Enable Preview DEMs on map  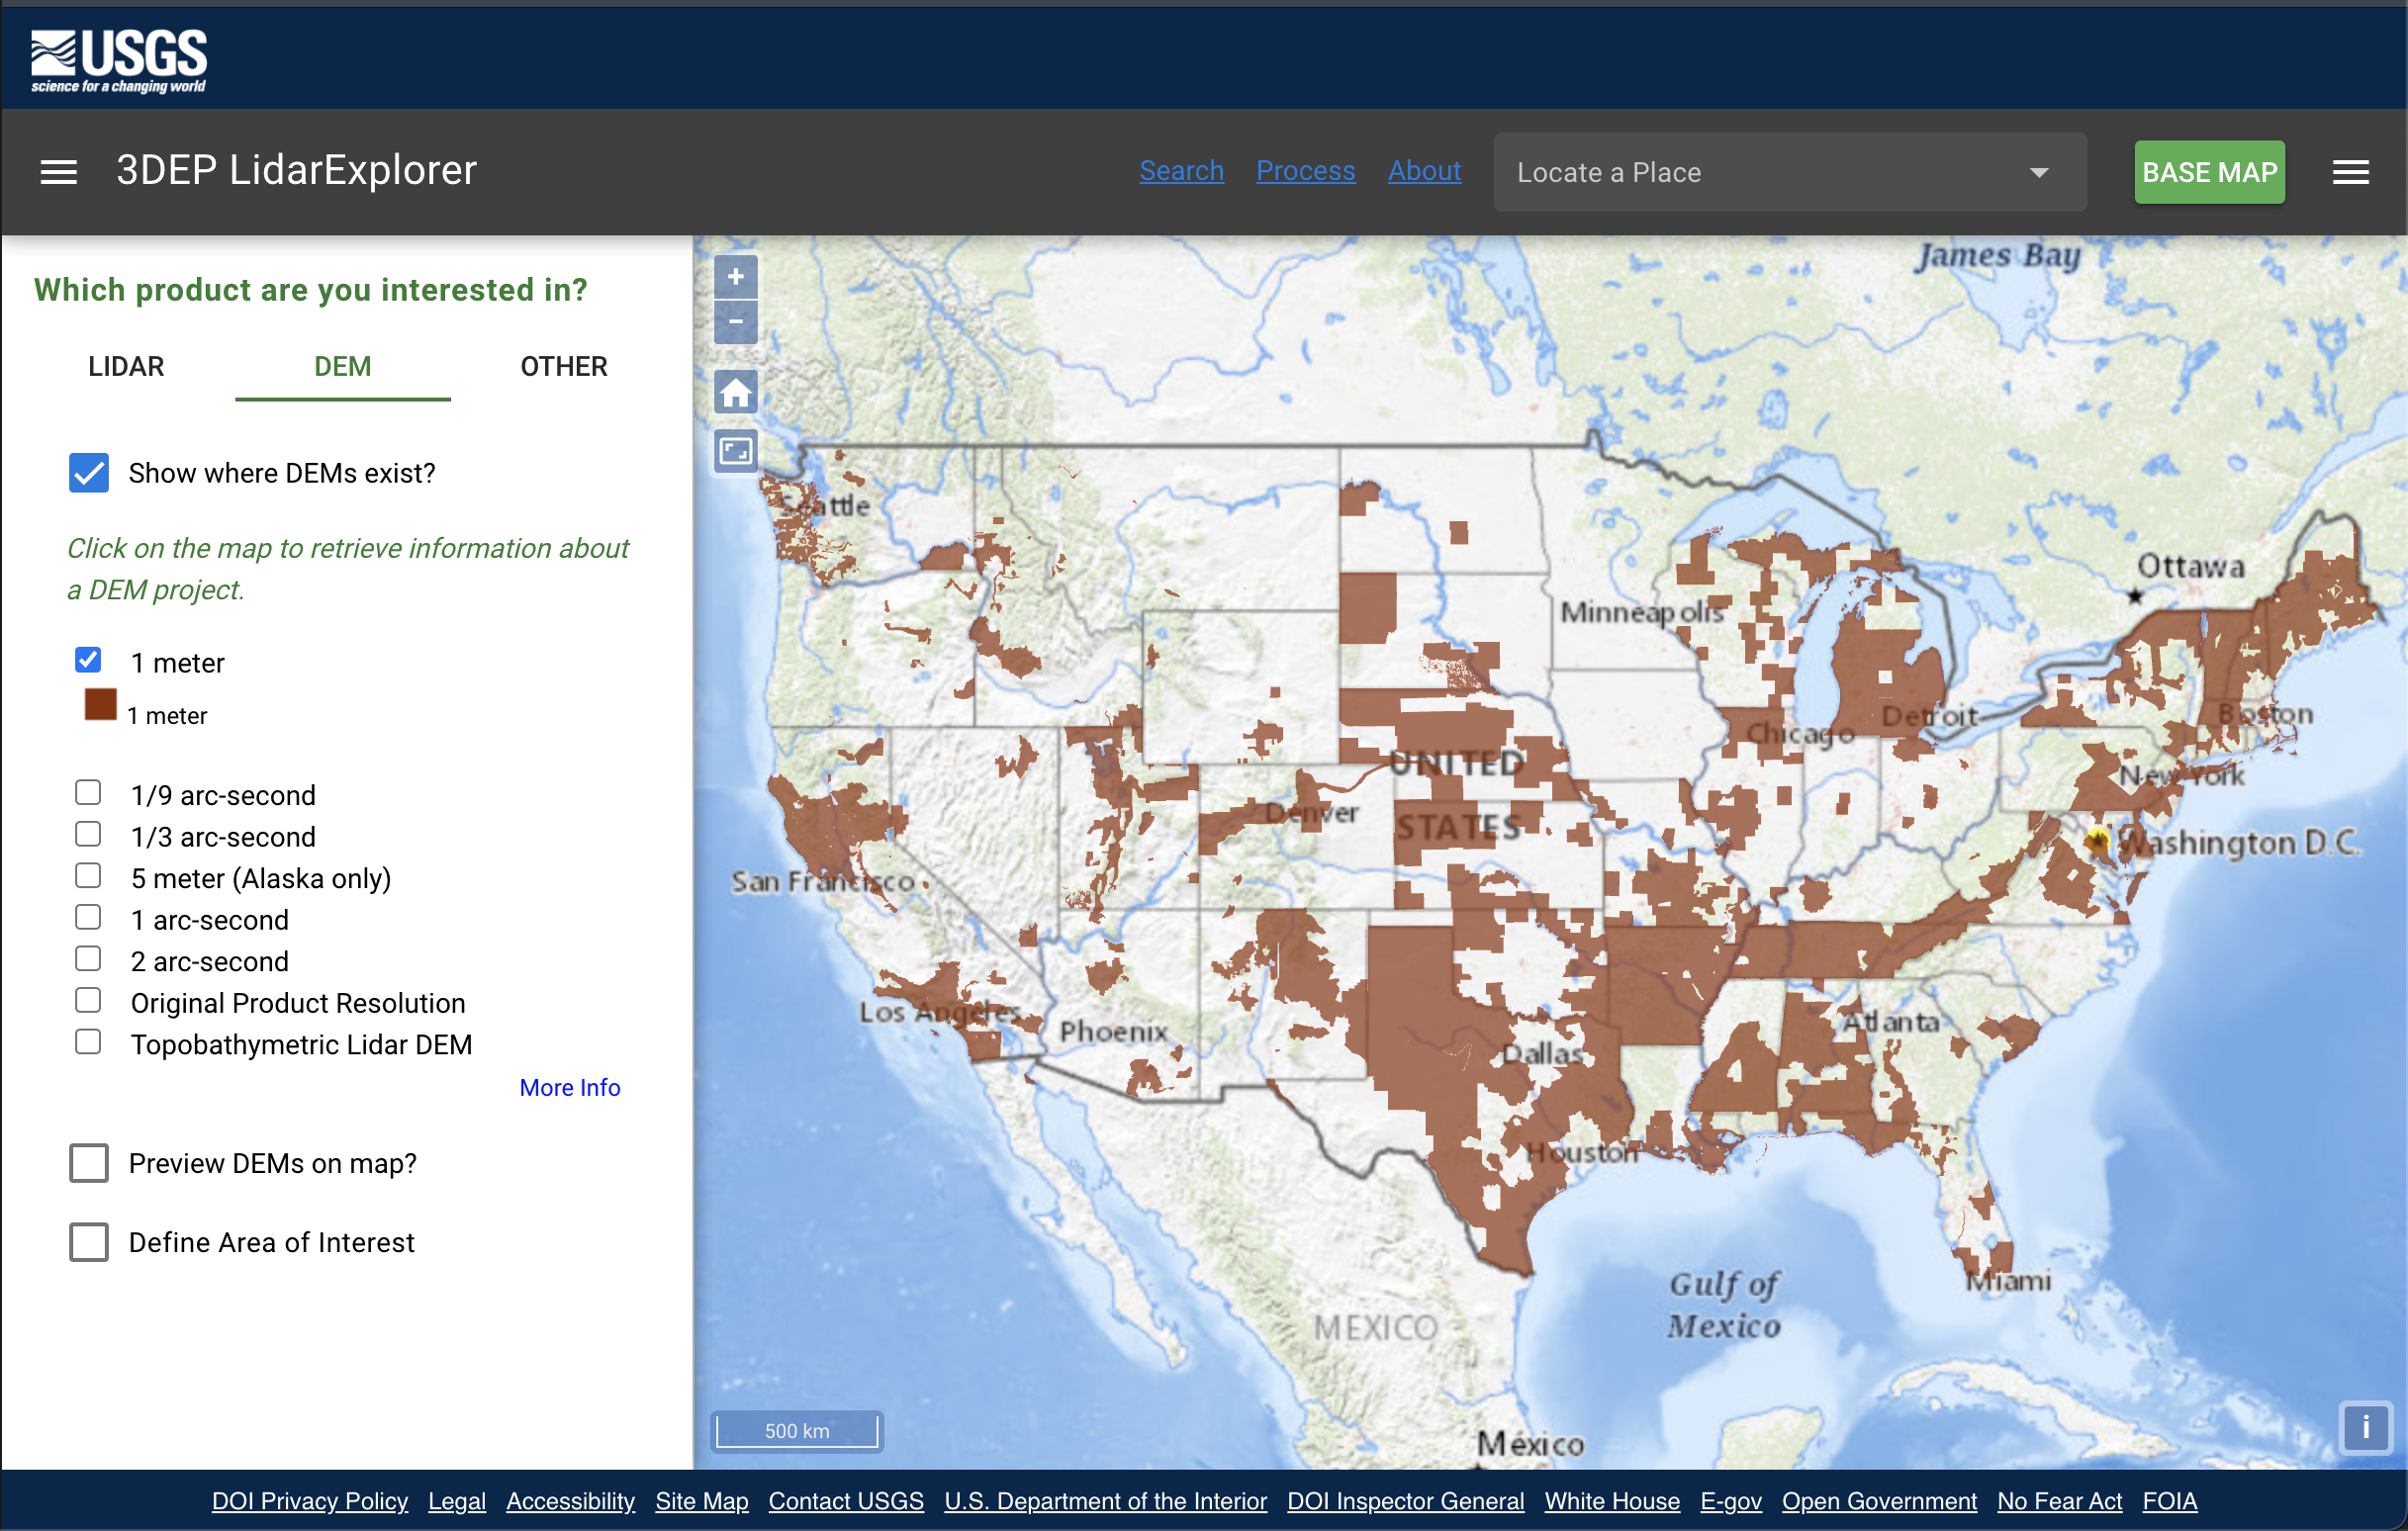pos(89,1163)
